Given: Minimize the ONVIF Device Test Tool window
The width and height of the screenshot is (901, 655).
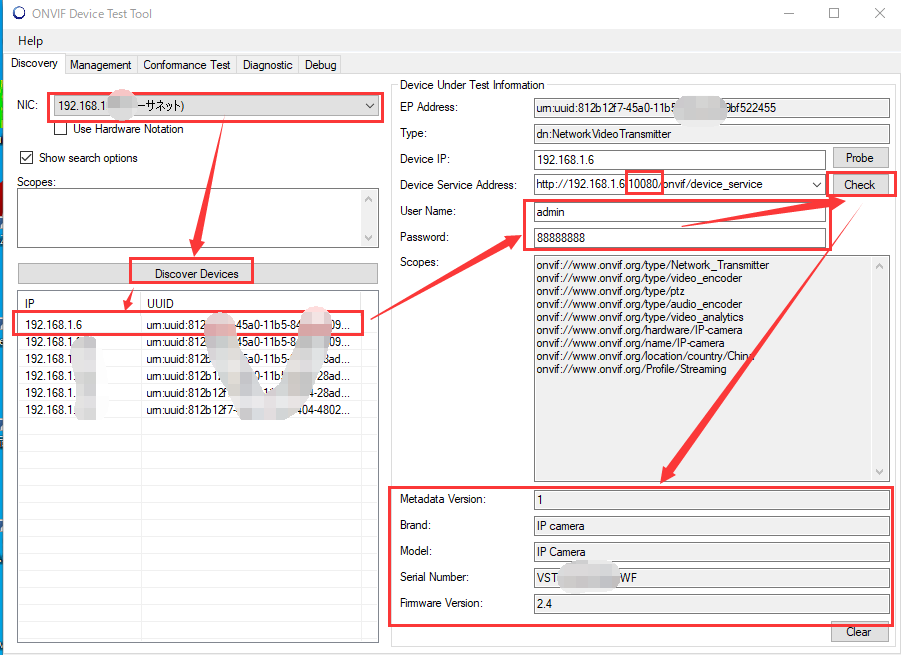Looking at the screenshot, I should [789, 13].
